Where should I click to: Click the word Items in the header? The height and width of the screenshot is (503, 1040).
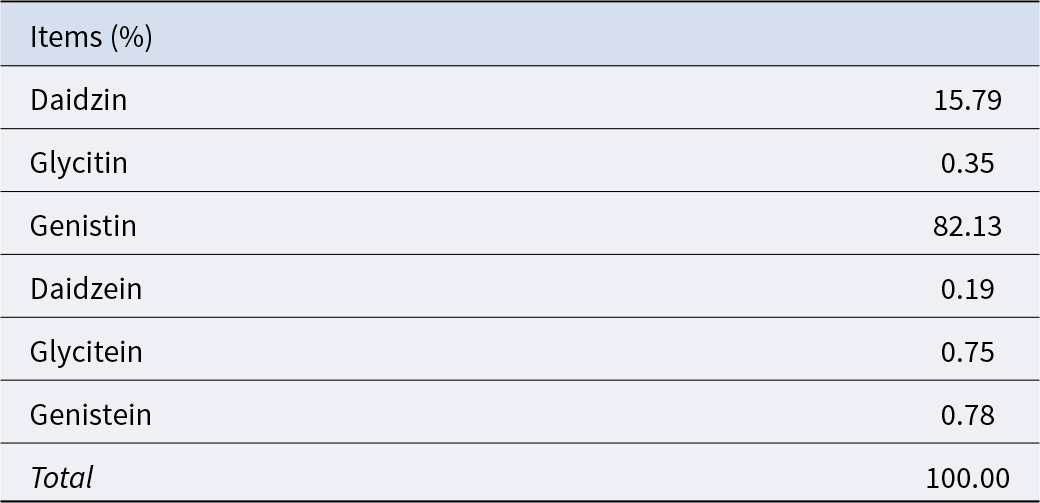66,37
